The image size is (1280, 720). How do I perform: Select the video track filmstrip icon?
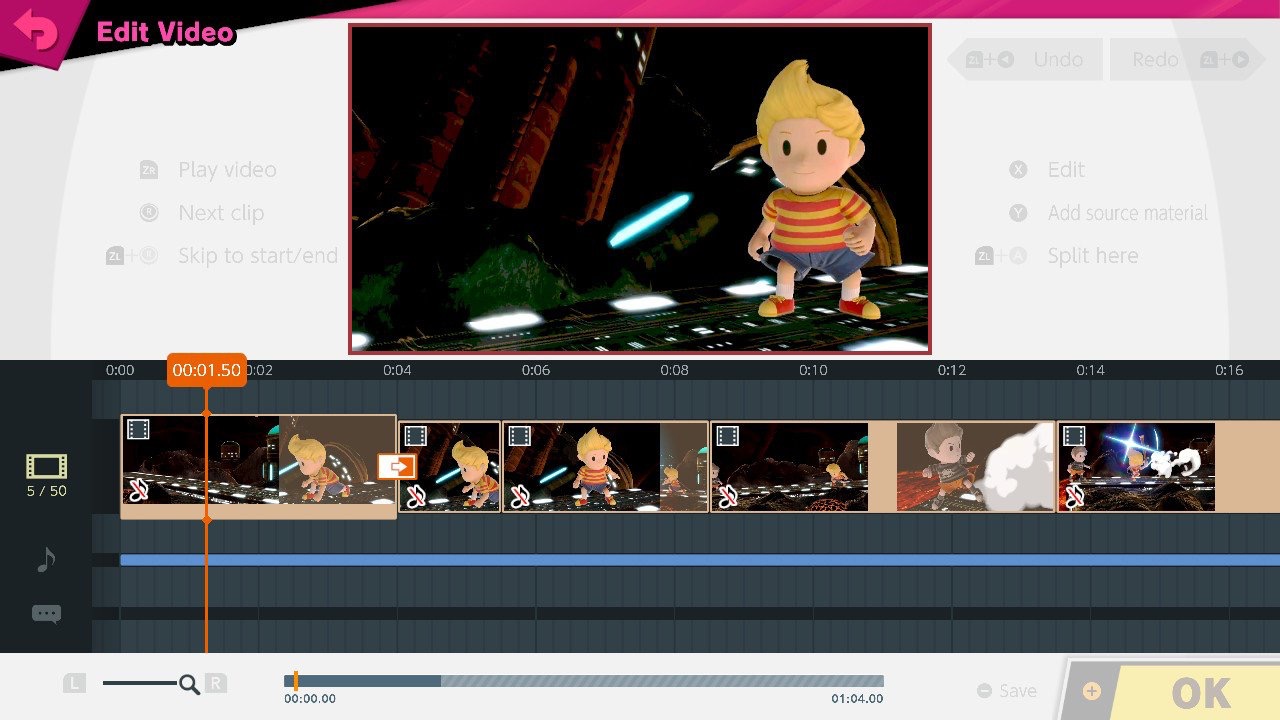coord(46,466)
